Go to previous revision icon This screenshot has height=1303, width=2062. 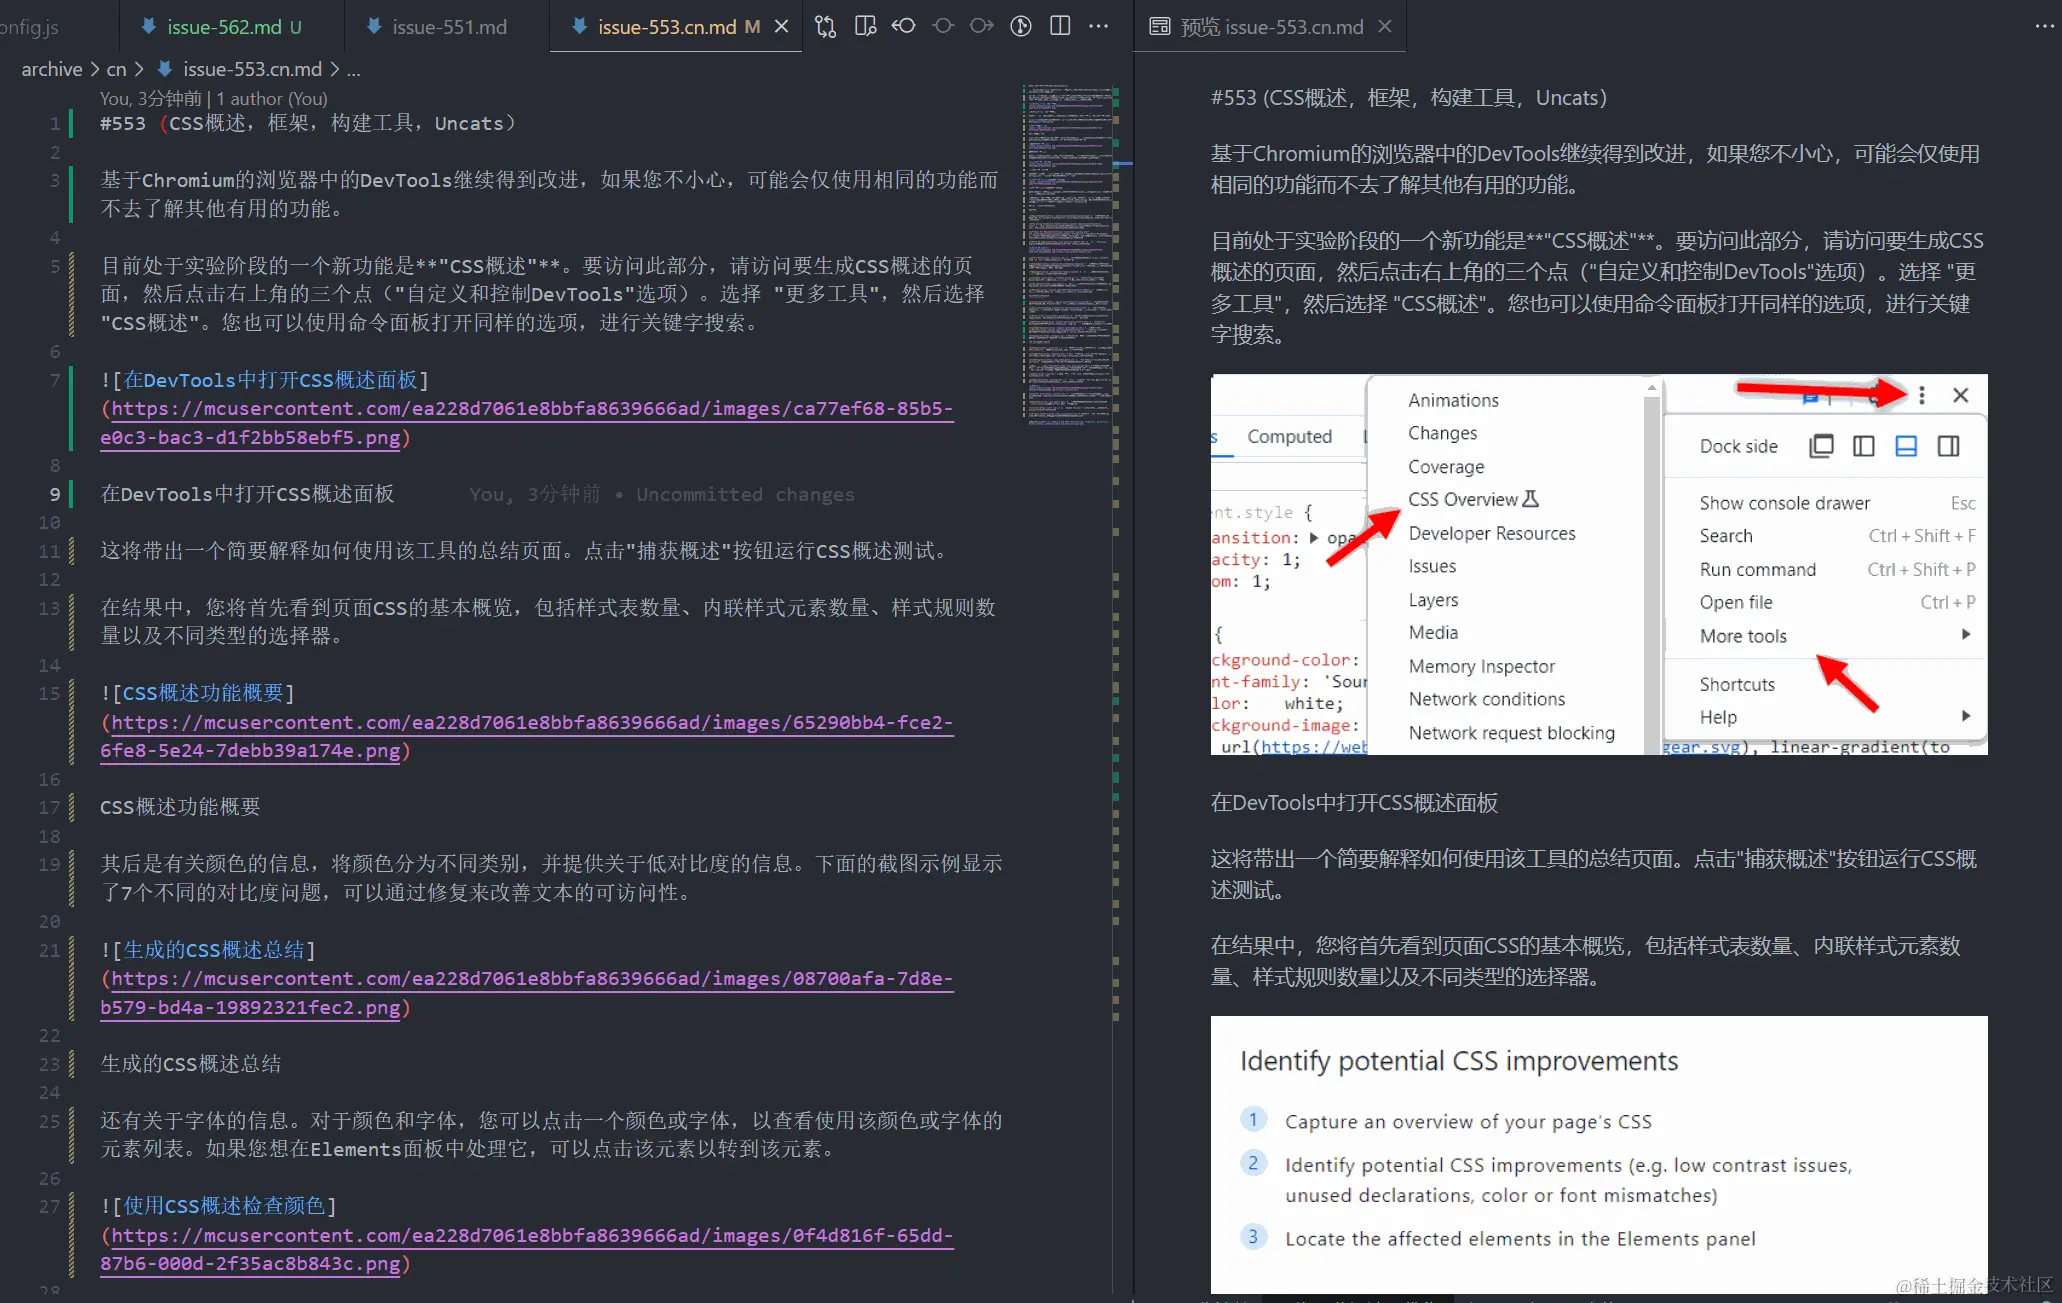click(x=904, y=27)
